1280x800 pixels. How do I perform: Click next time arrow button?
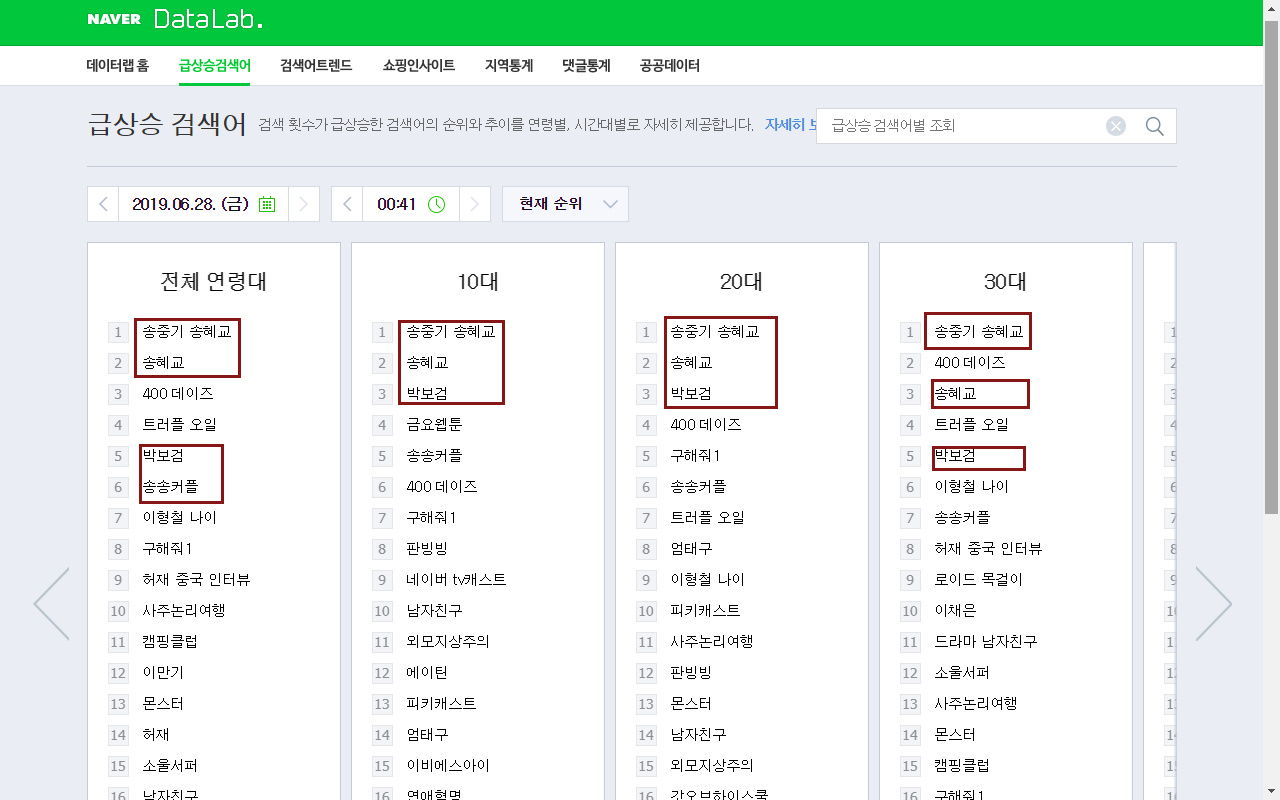(475, 204)
